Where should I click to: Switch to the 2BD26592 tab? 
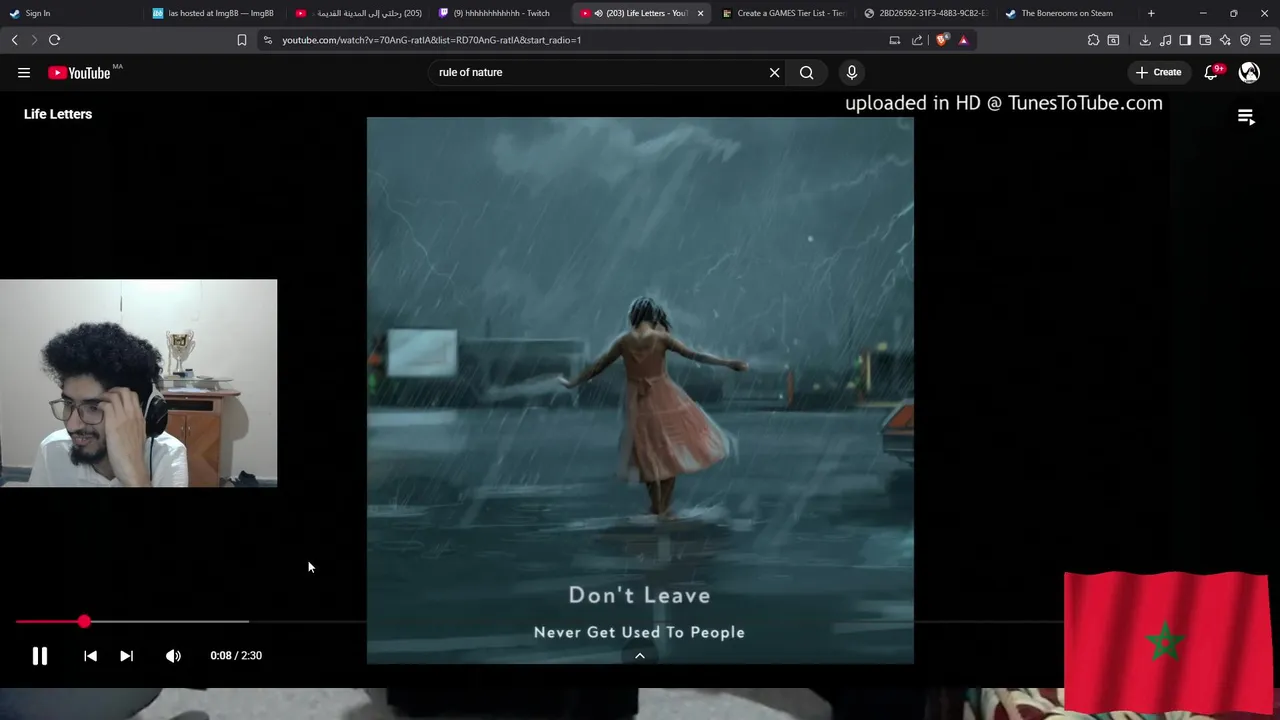[928, 13]
